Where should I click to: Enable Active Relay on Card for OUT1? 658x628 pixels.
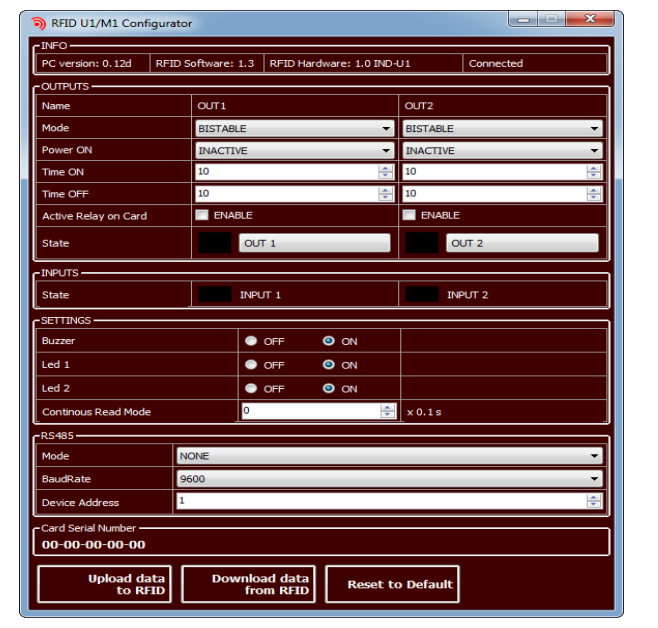coord(202,215)
